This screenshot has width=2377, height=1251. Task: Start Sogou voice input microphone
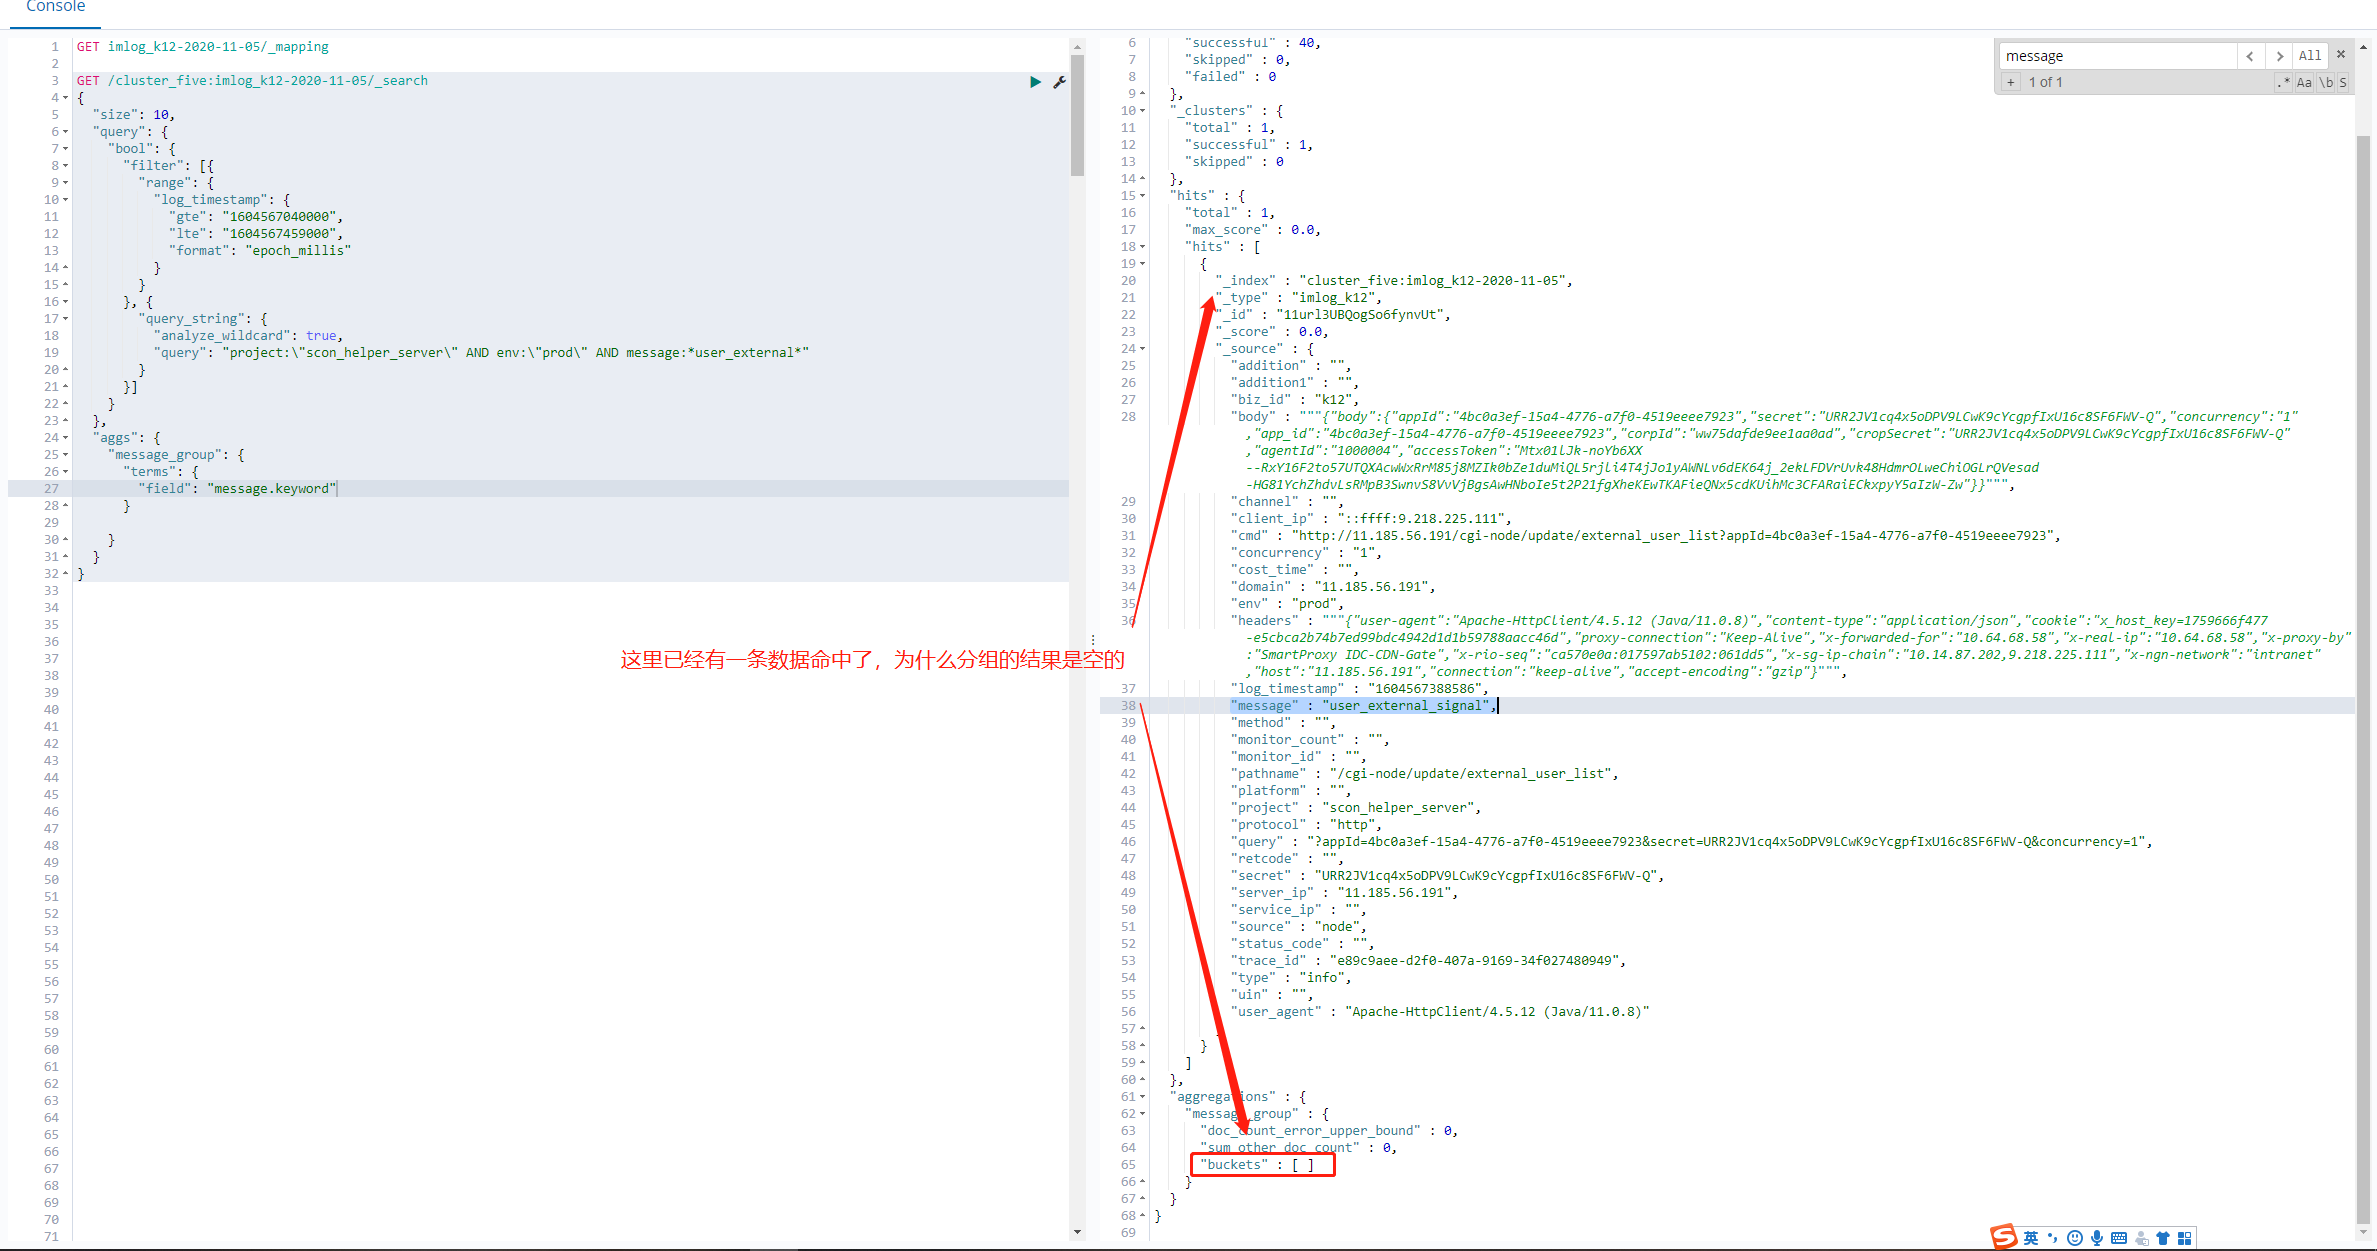tap(2097, 1238)
